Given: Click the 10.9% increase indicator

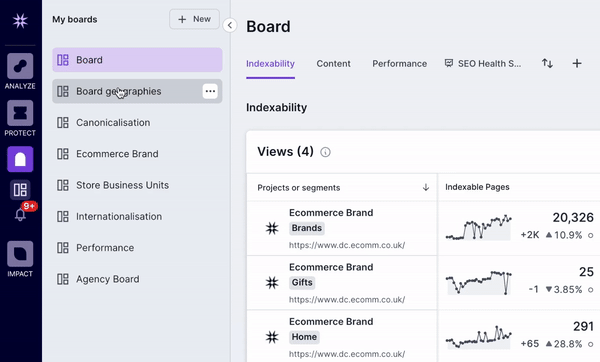Looking at the screenshot, I should [564, 235].
